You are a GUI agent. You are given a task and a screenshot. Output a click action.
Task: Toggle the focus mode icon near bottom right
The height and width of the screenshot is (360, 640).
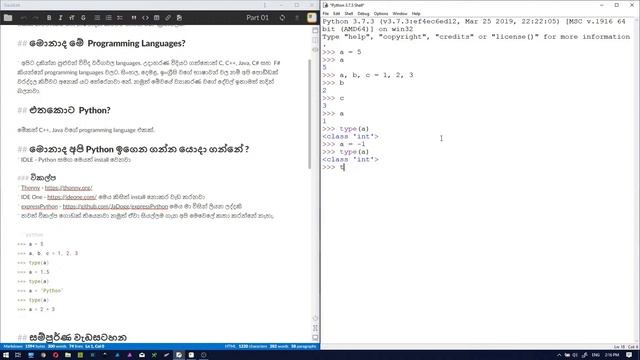tap(315, 318)
